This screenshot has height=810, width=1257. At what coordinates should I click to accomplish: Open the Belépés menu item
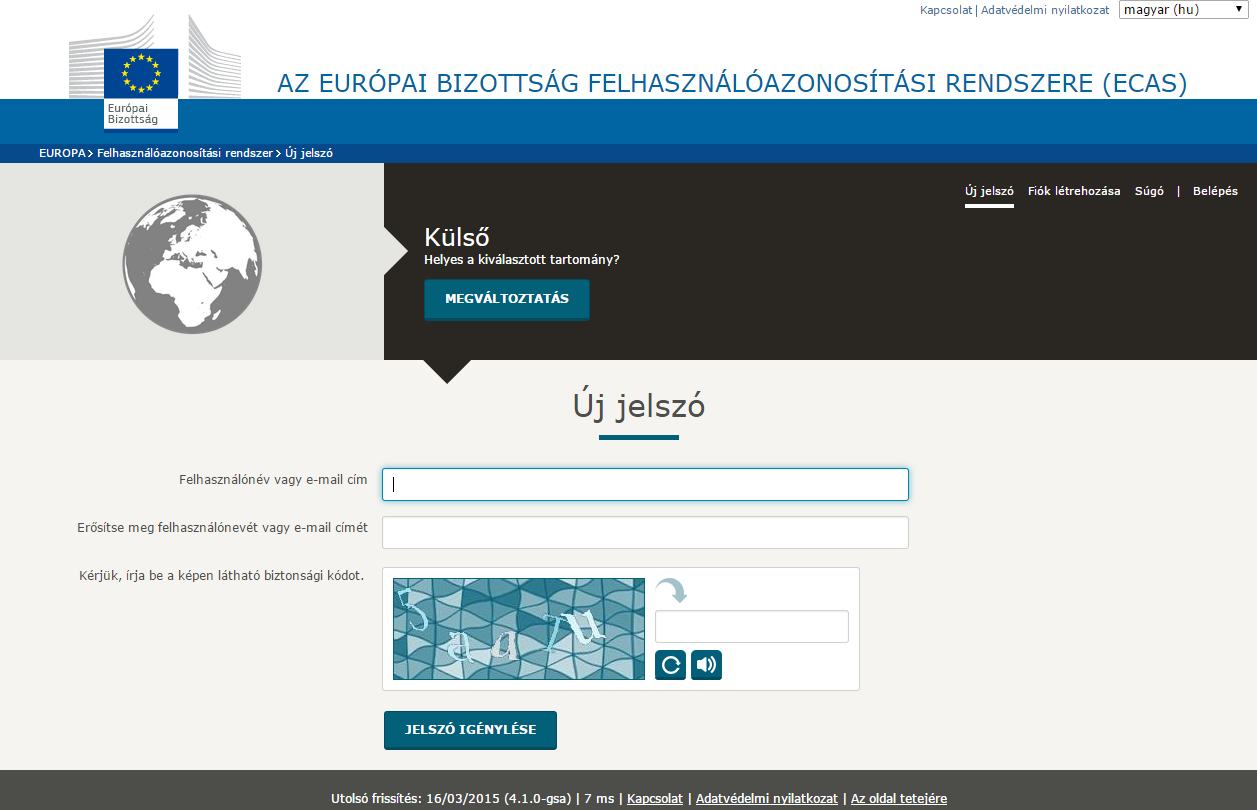pos(1215,191)
